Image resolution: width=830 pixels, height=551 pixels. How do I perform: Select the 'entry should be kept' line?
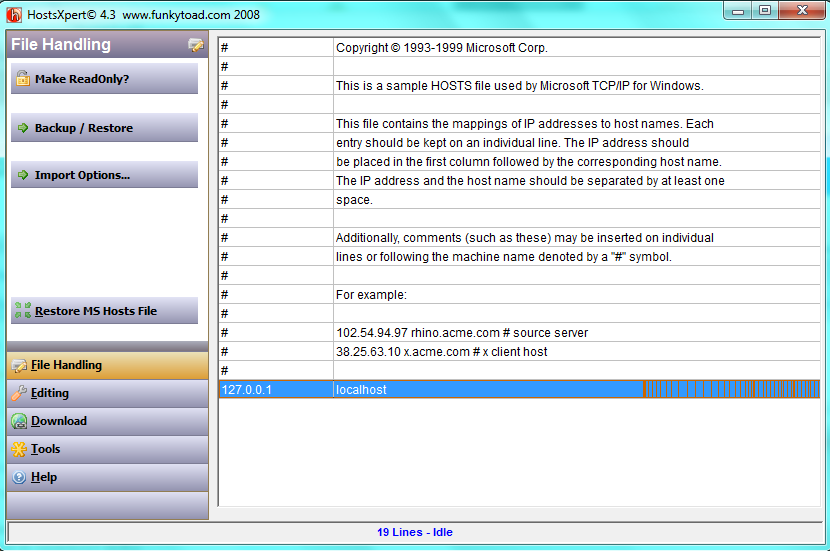tap(576, 143)
